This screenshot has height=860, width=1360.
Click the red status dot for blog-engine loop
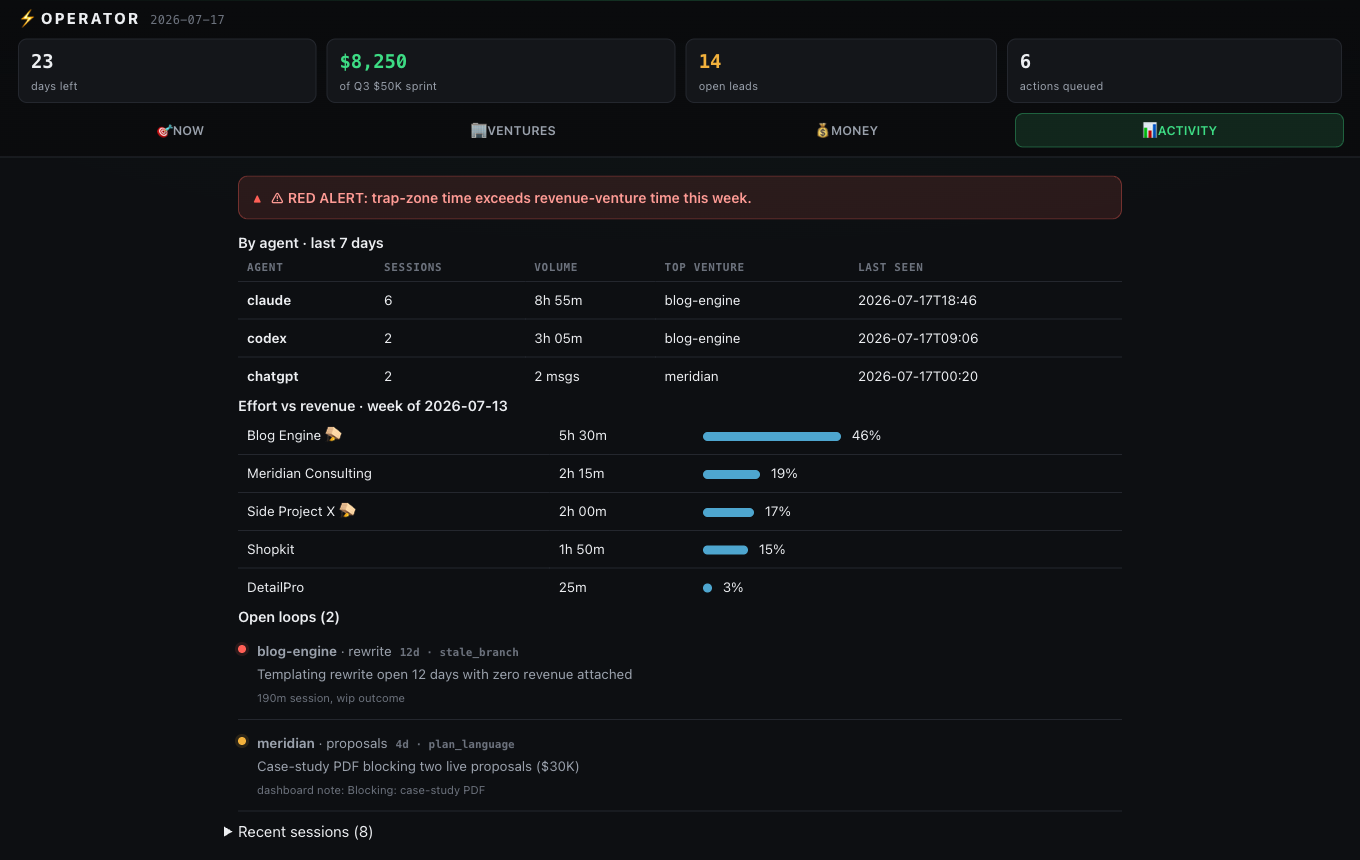coord(242,649)
